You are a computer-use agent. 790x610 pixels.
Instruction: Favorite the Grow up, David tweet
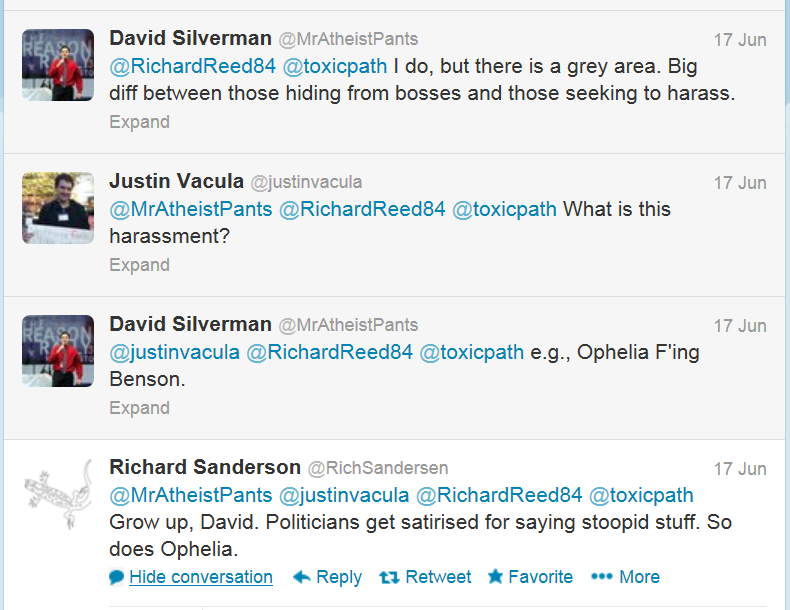point(540,577)
